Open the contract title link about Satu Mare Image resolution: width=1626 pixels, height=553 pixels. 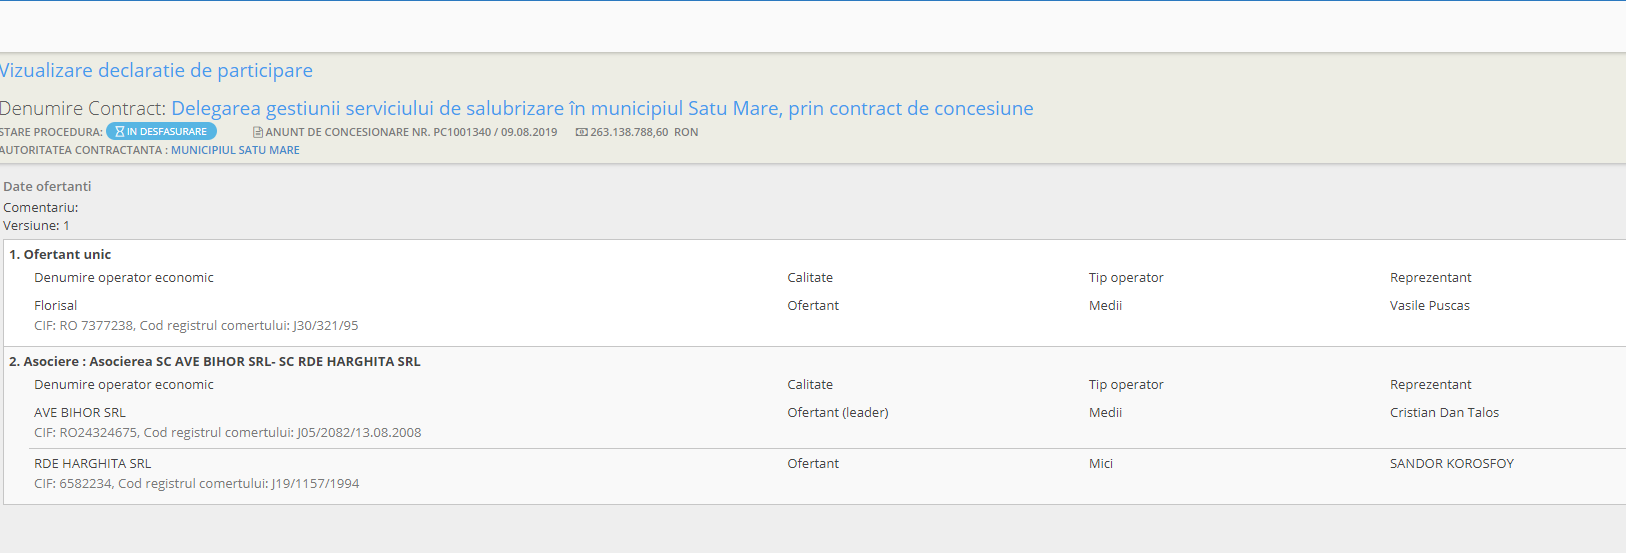click(x=602, y=108)
